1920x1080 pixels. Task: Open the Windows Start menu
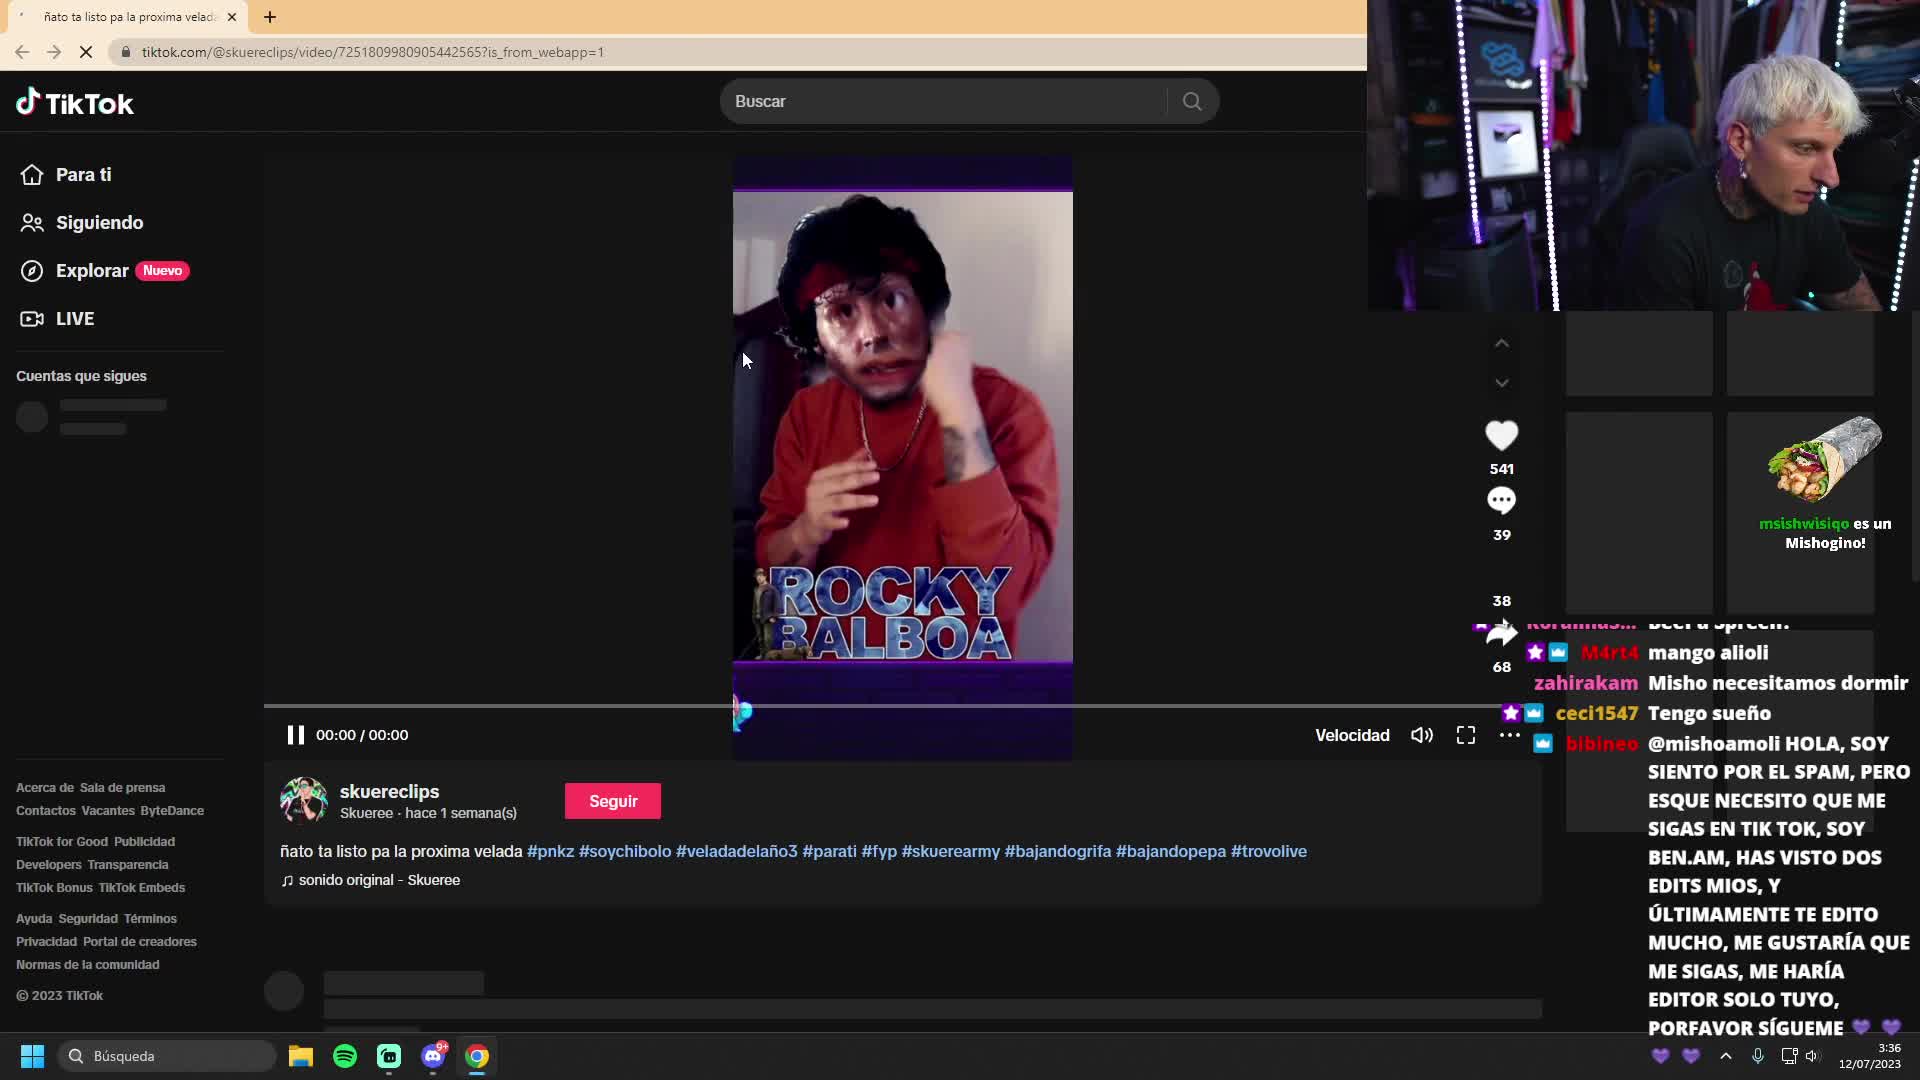32,1056
